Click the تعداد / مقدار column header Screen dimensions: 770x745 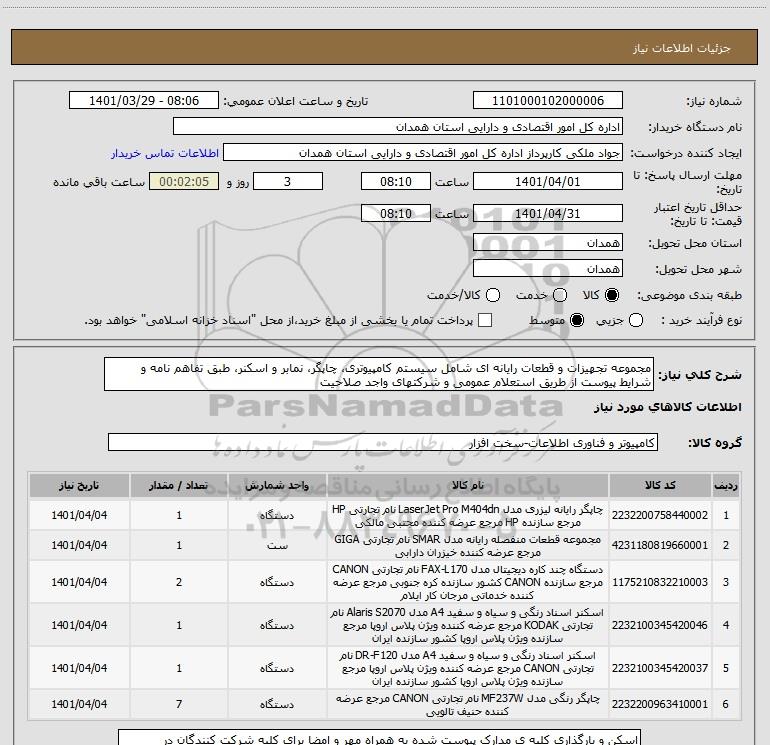click(179, 486)
